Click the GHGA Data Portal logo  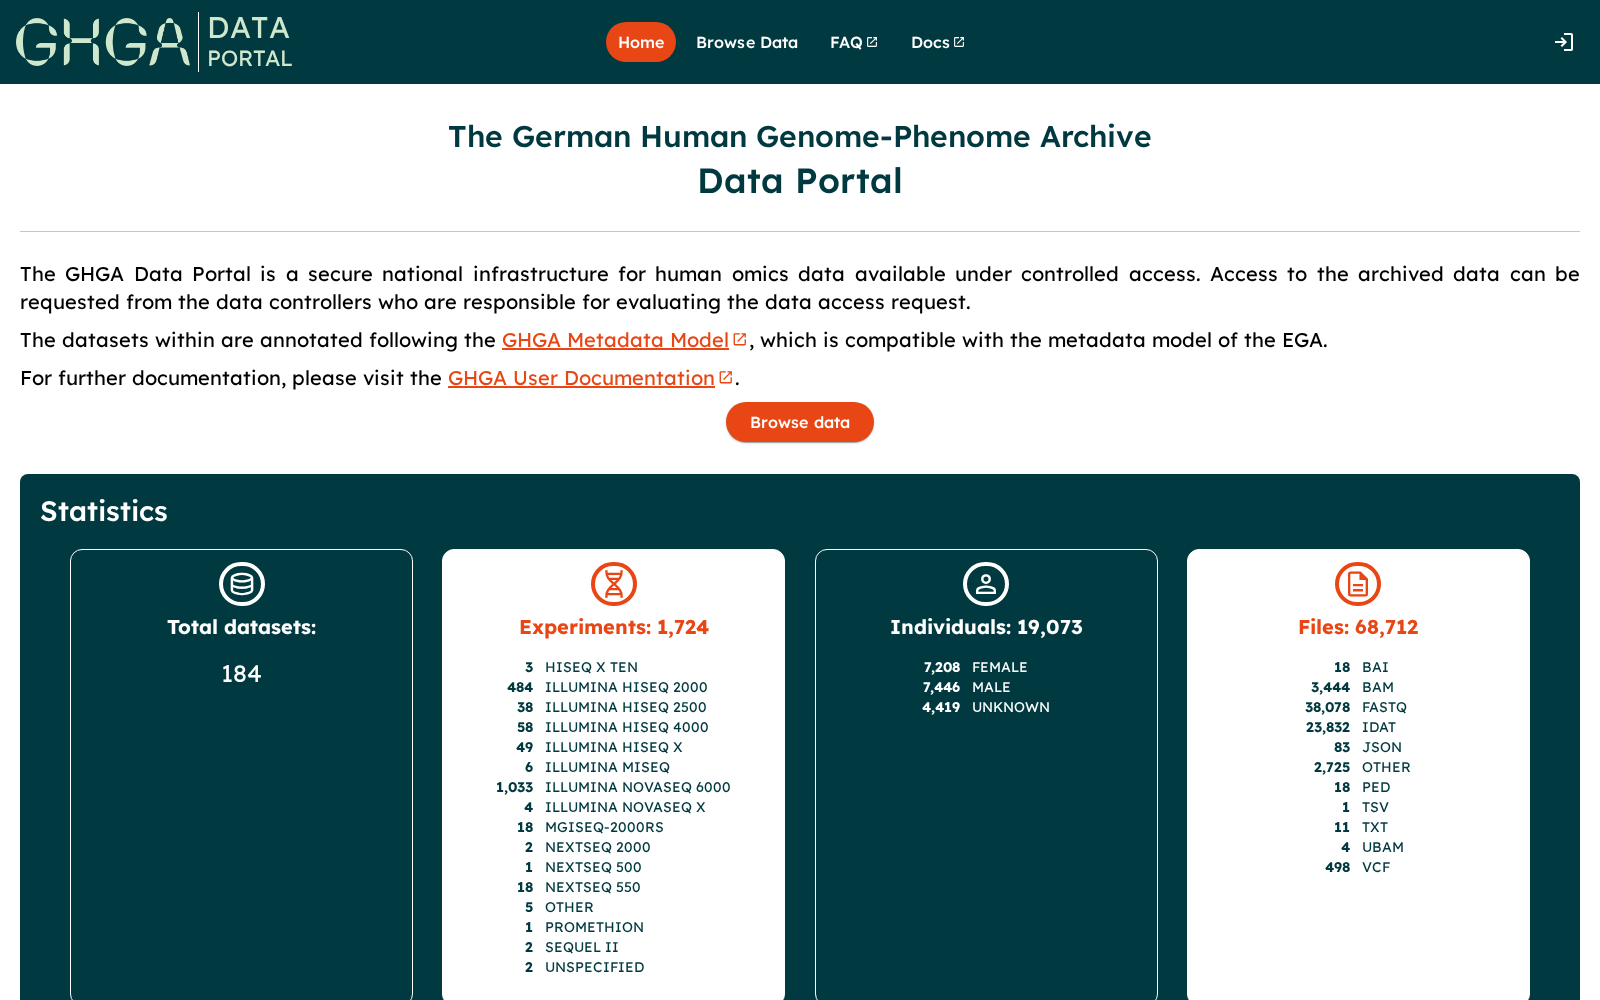pos(154,42)
